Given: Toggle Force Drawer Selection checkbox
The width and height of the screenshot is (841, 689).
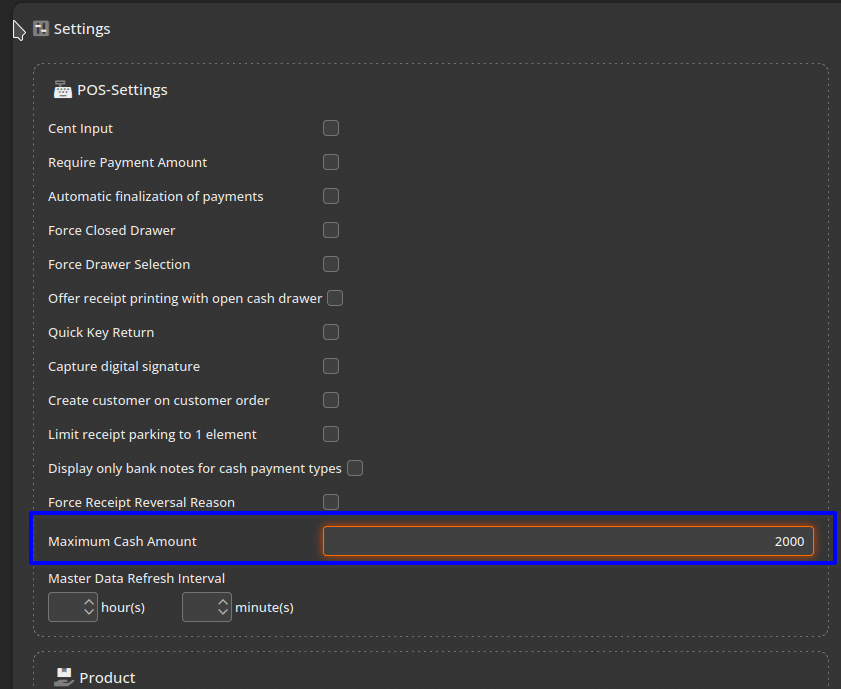Looking at the screenshot, I should coord(331,264).
